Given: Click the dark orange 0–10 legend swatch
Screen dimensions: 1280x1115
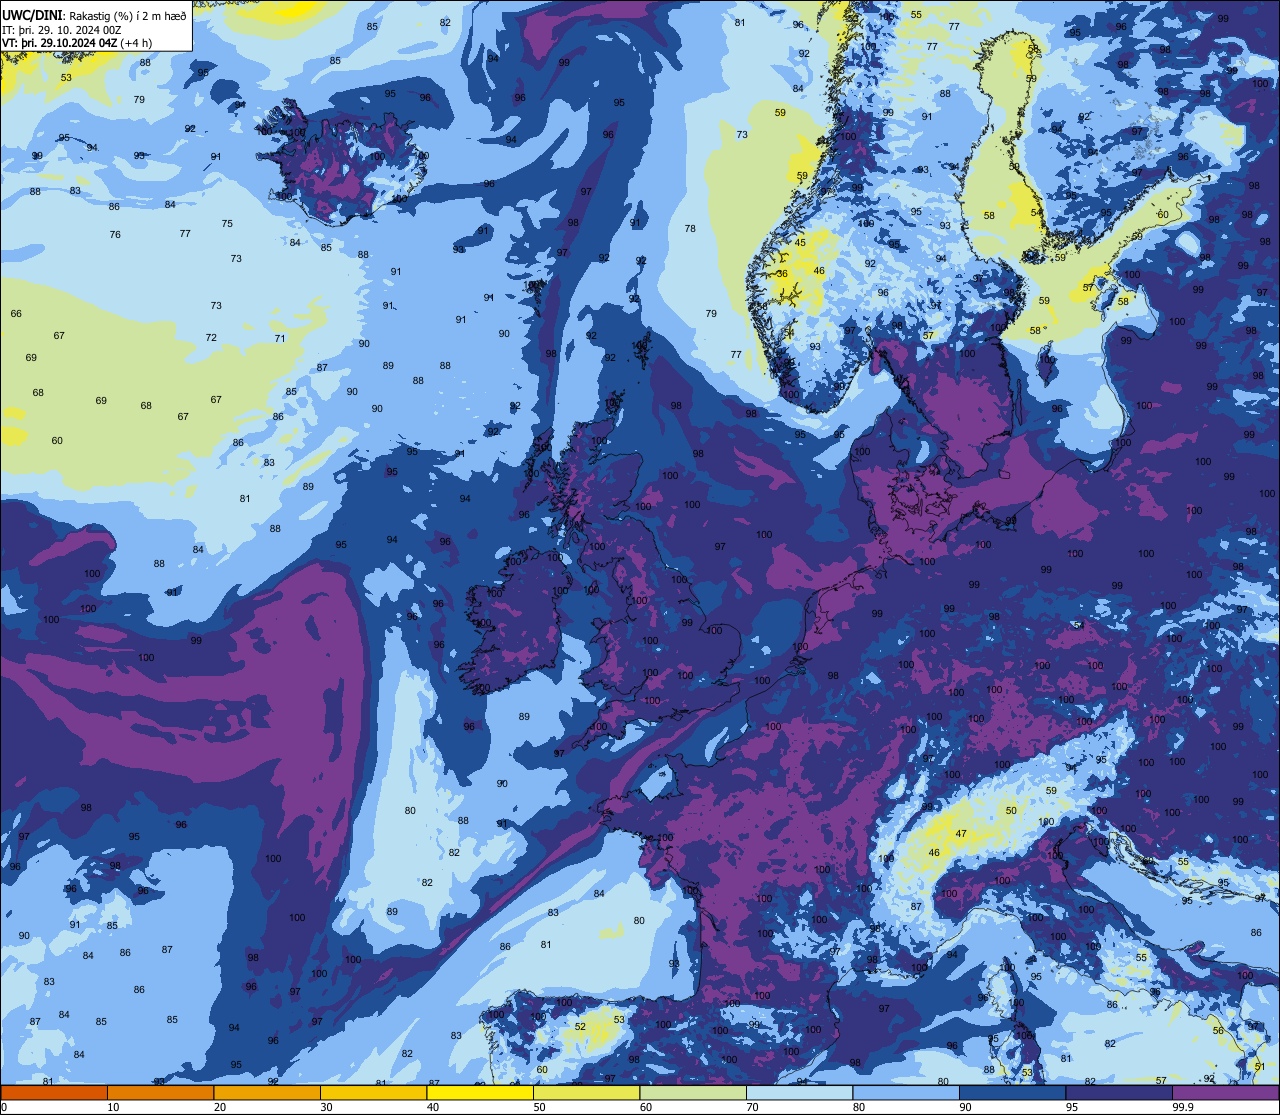Looking at the screenshot, I should click(x=54, y=1092).
